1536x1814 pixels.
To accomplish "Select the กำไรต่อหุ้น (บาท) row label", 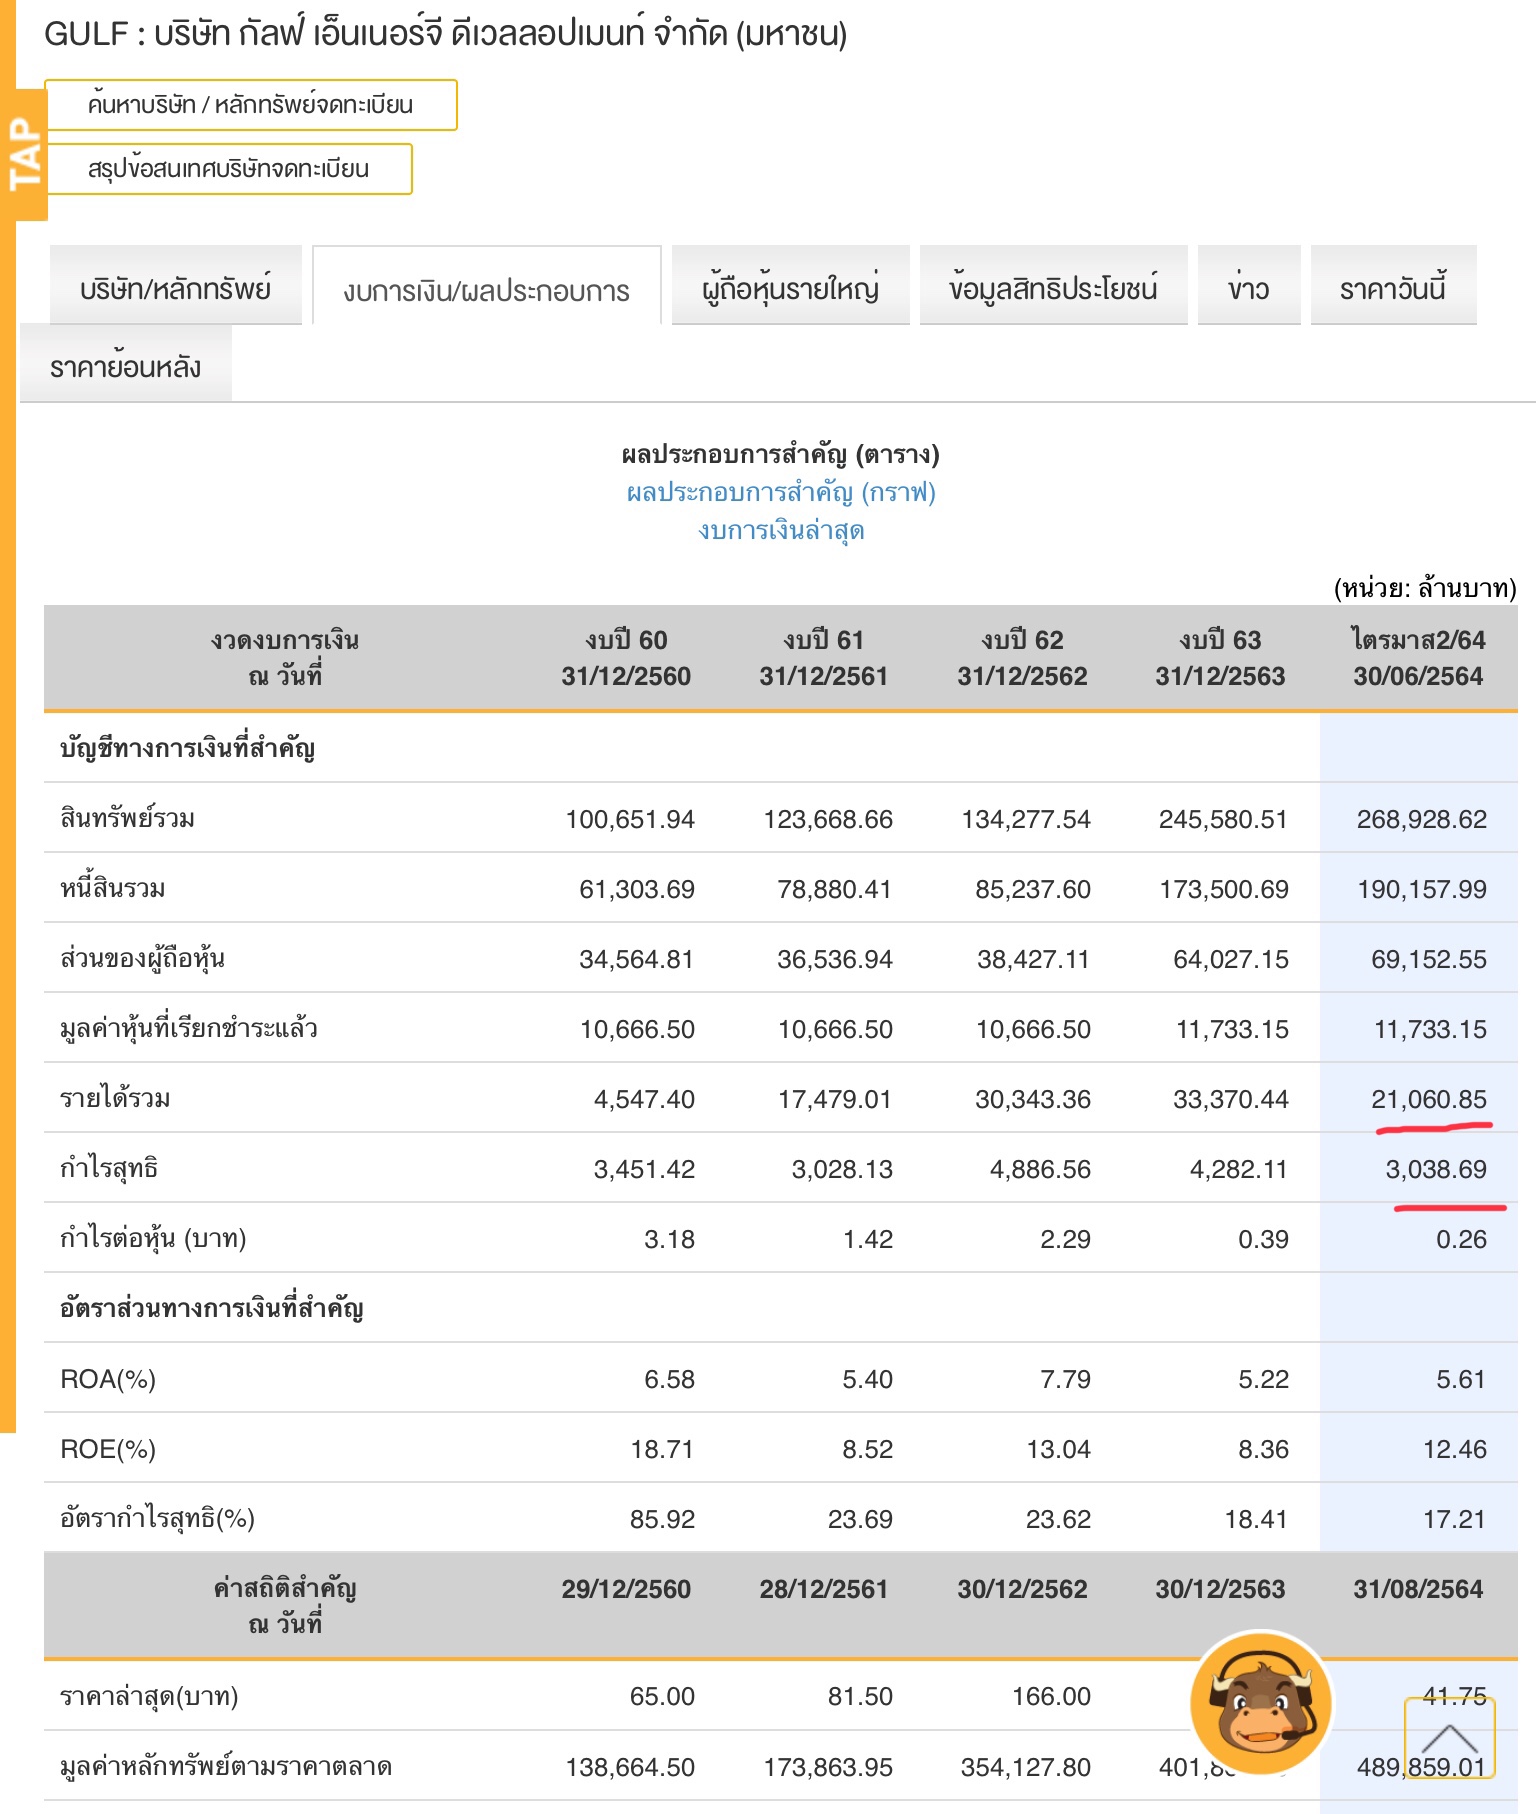I will coord(153,1238).
